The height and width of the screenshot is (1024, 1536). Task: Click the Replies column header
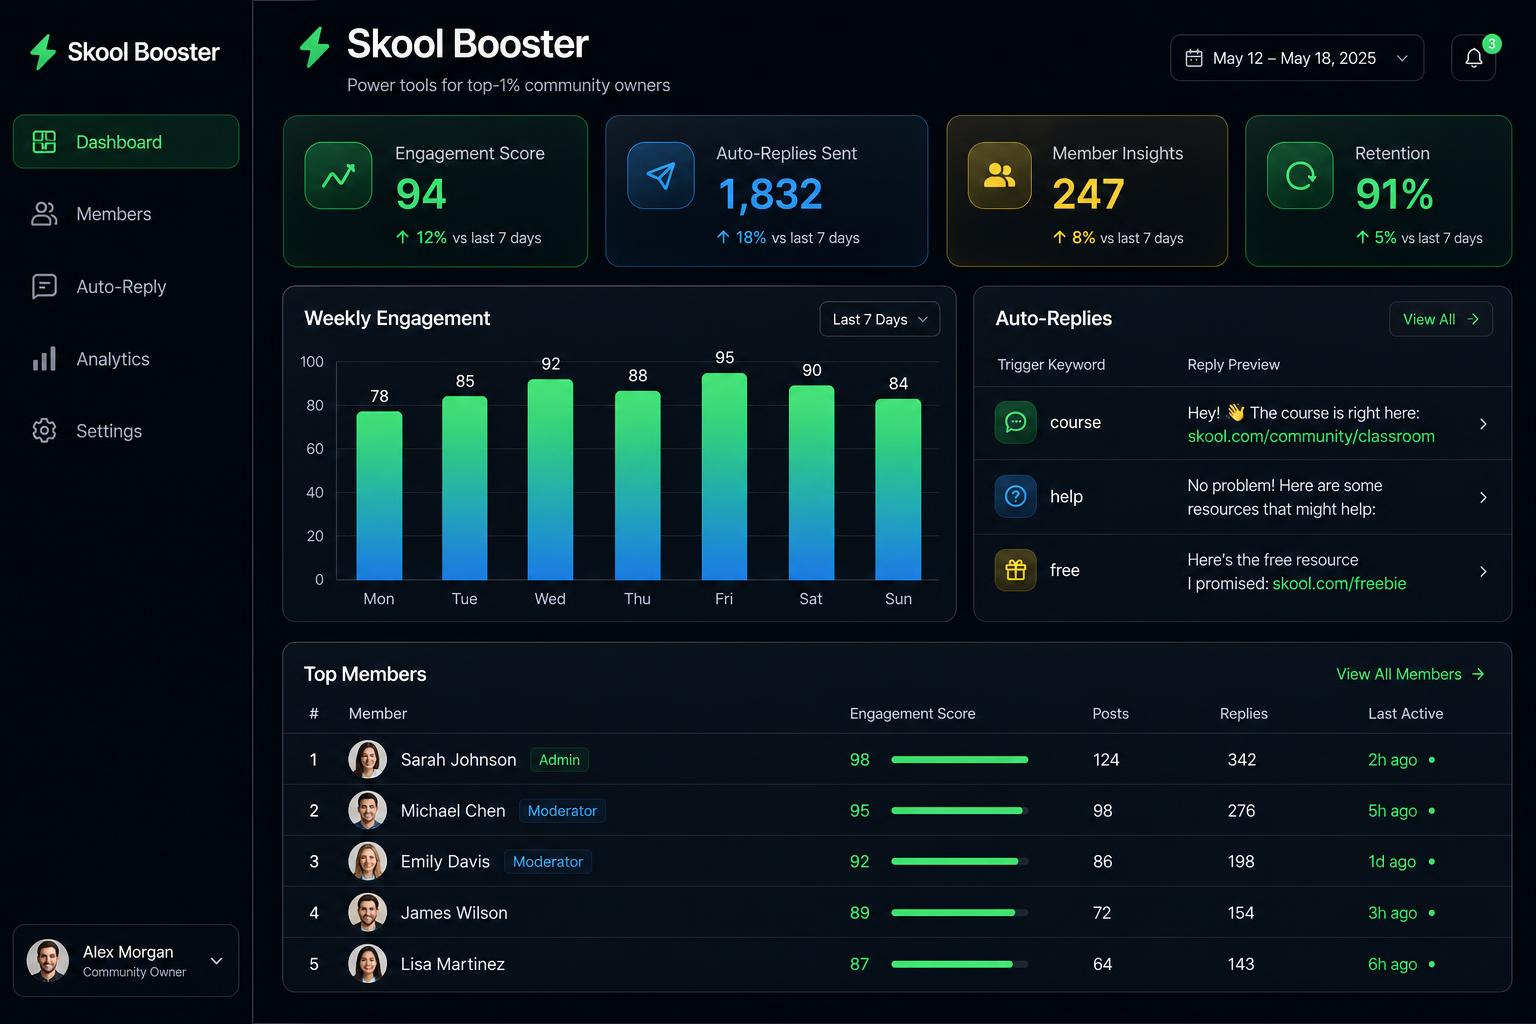coord(1243,714)
